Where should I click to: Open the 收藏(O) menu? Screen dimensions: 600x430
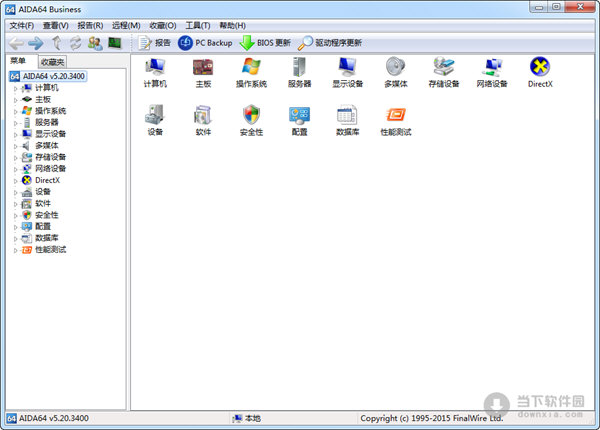coord(163,26)
